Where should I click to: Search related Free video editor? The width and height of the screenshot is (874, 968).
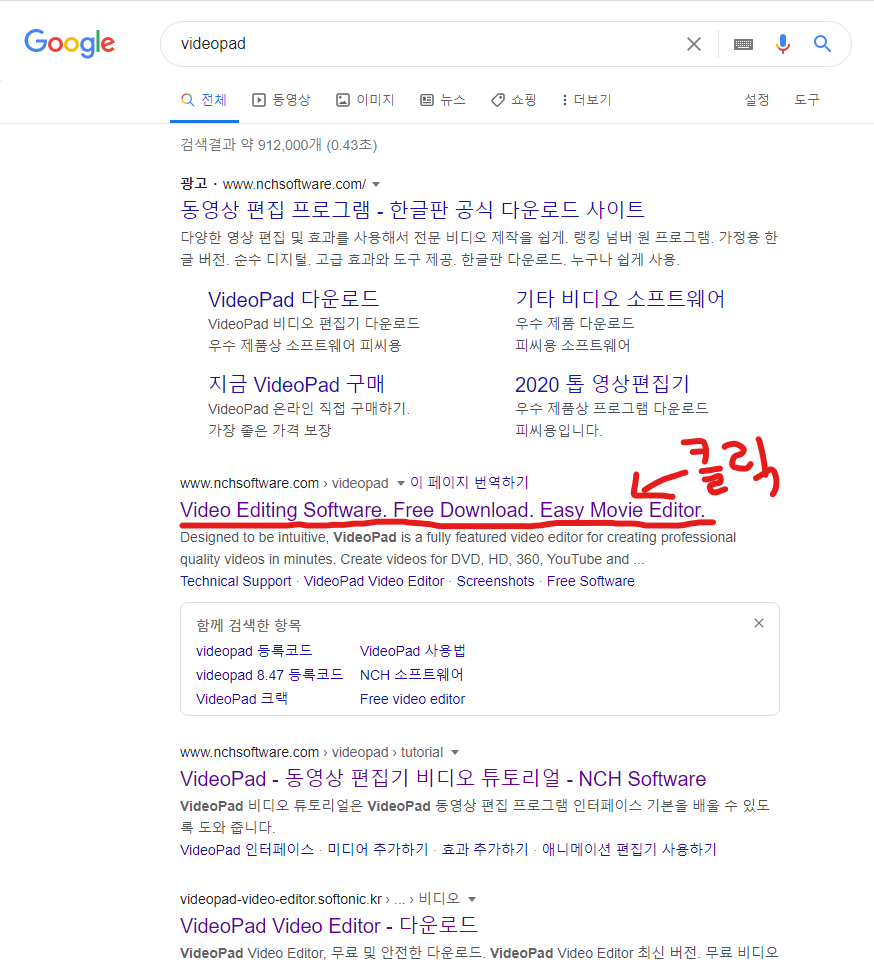point(412,699)
